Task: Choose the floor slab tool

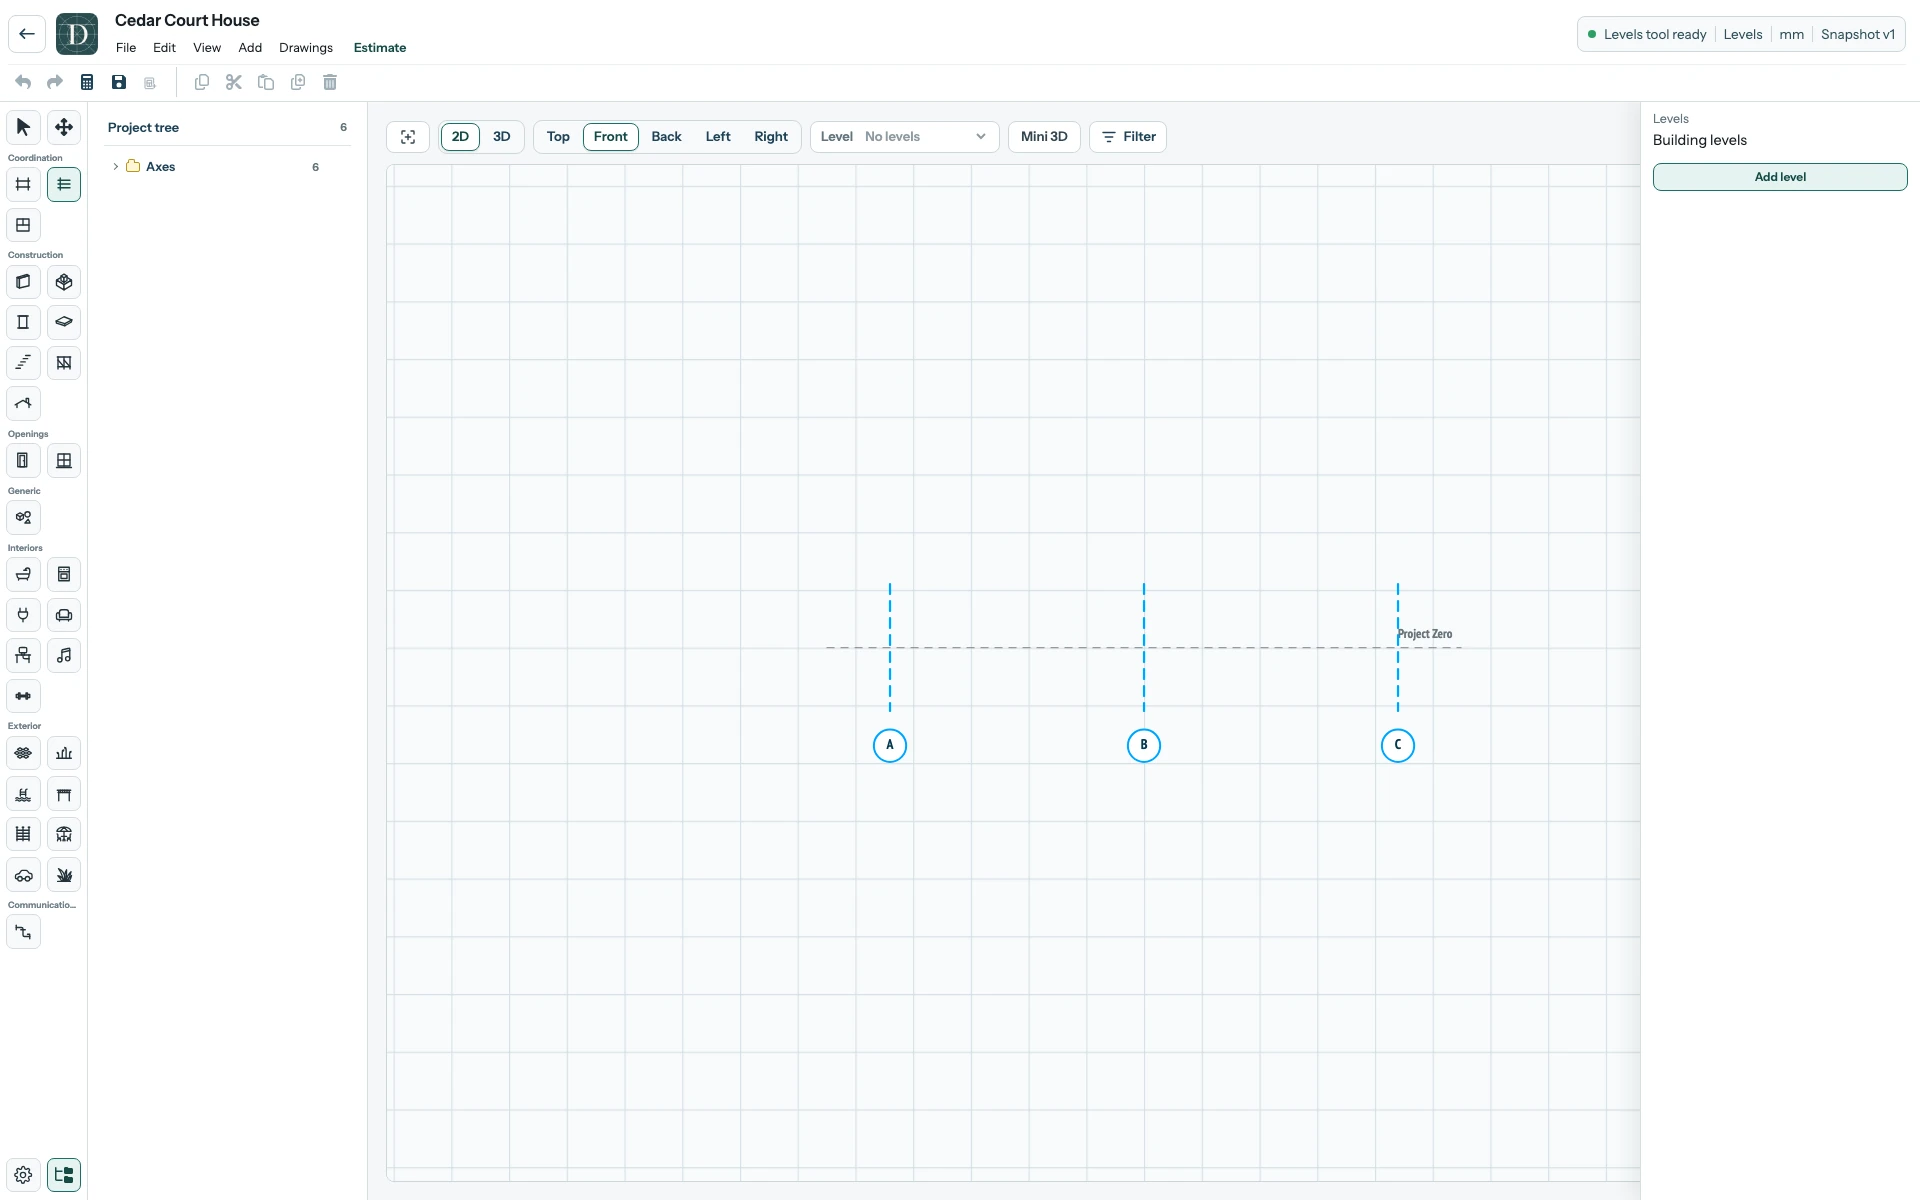Action: (x=64, y=322)
